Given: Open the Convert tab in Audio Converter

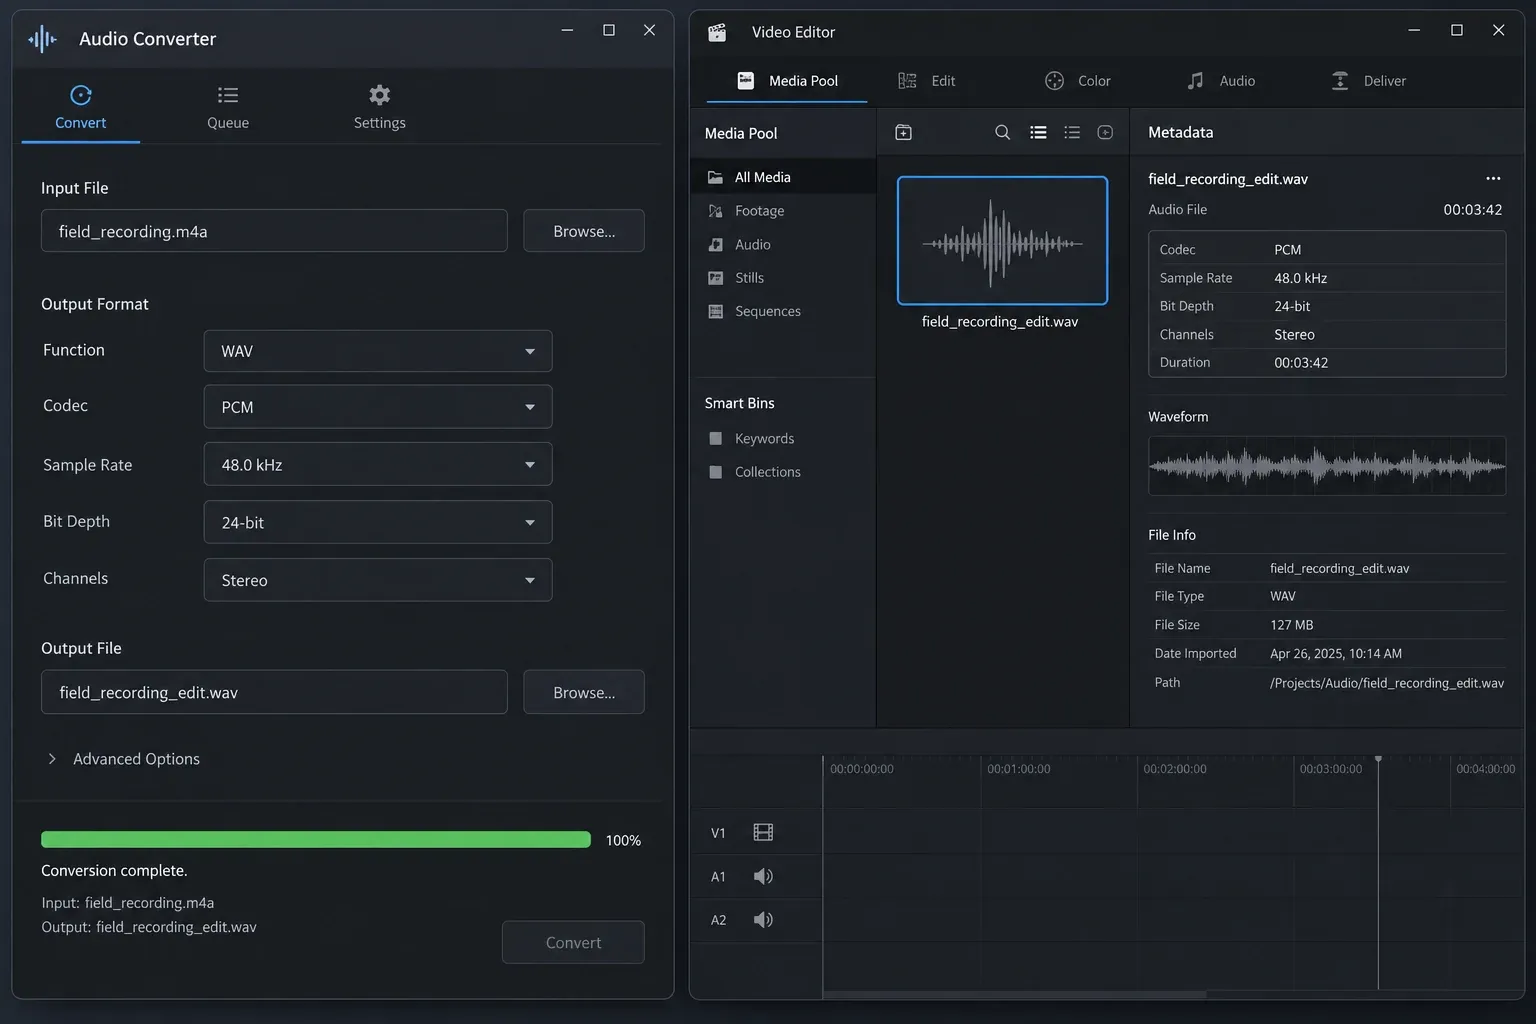Looking at the screenshot, I should tap(80, 108).
